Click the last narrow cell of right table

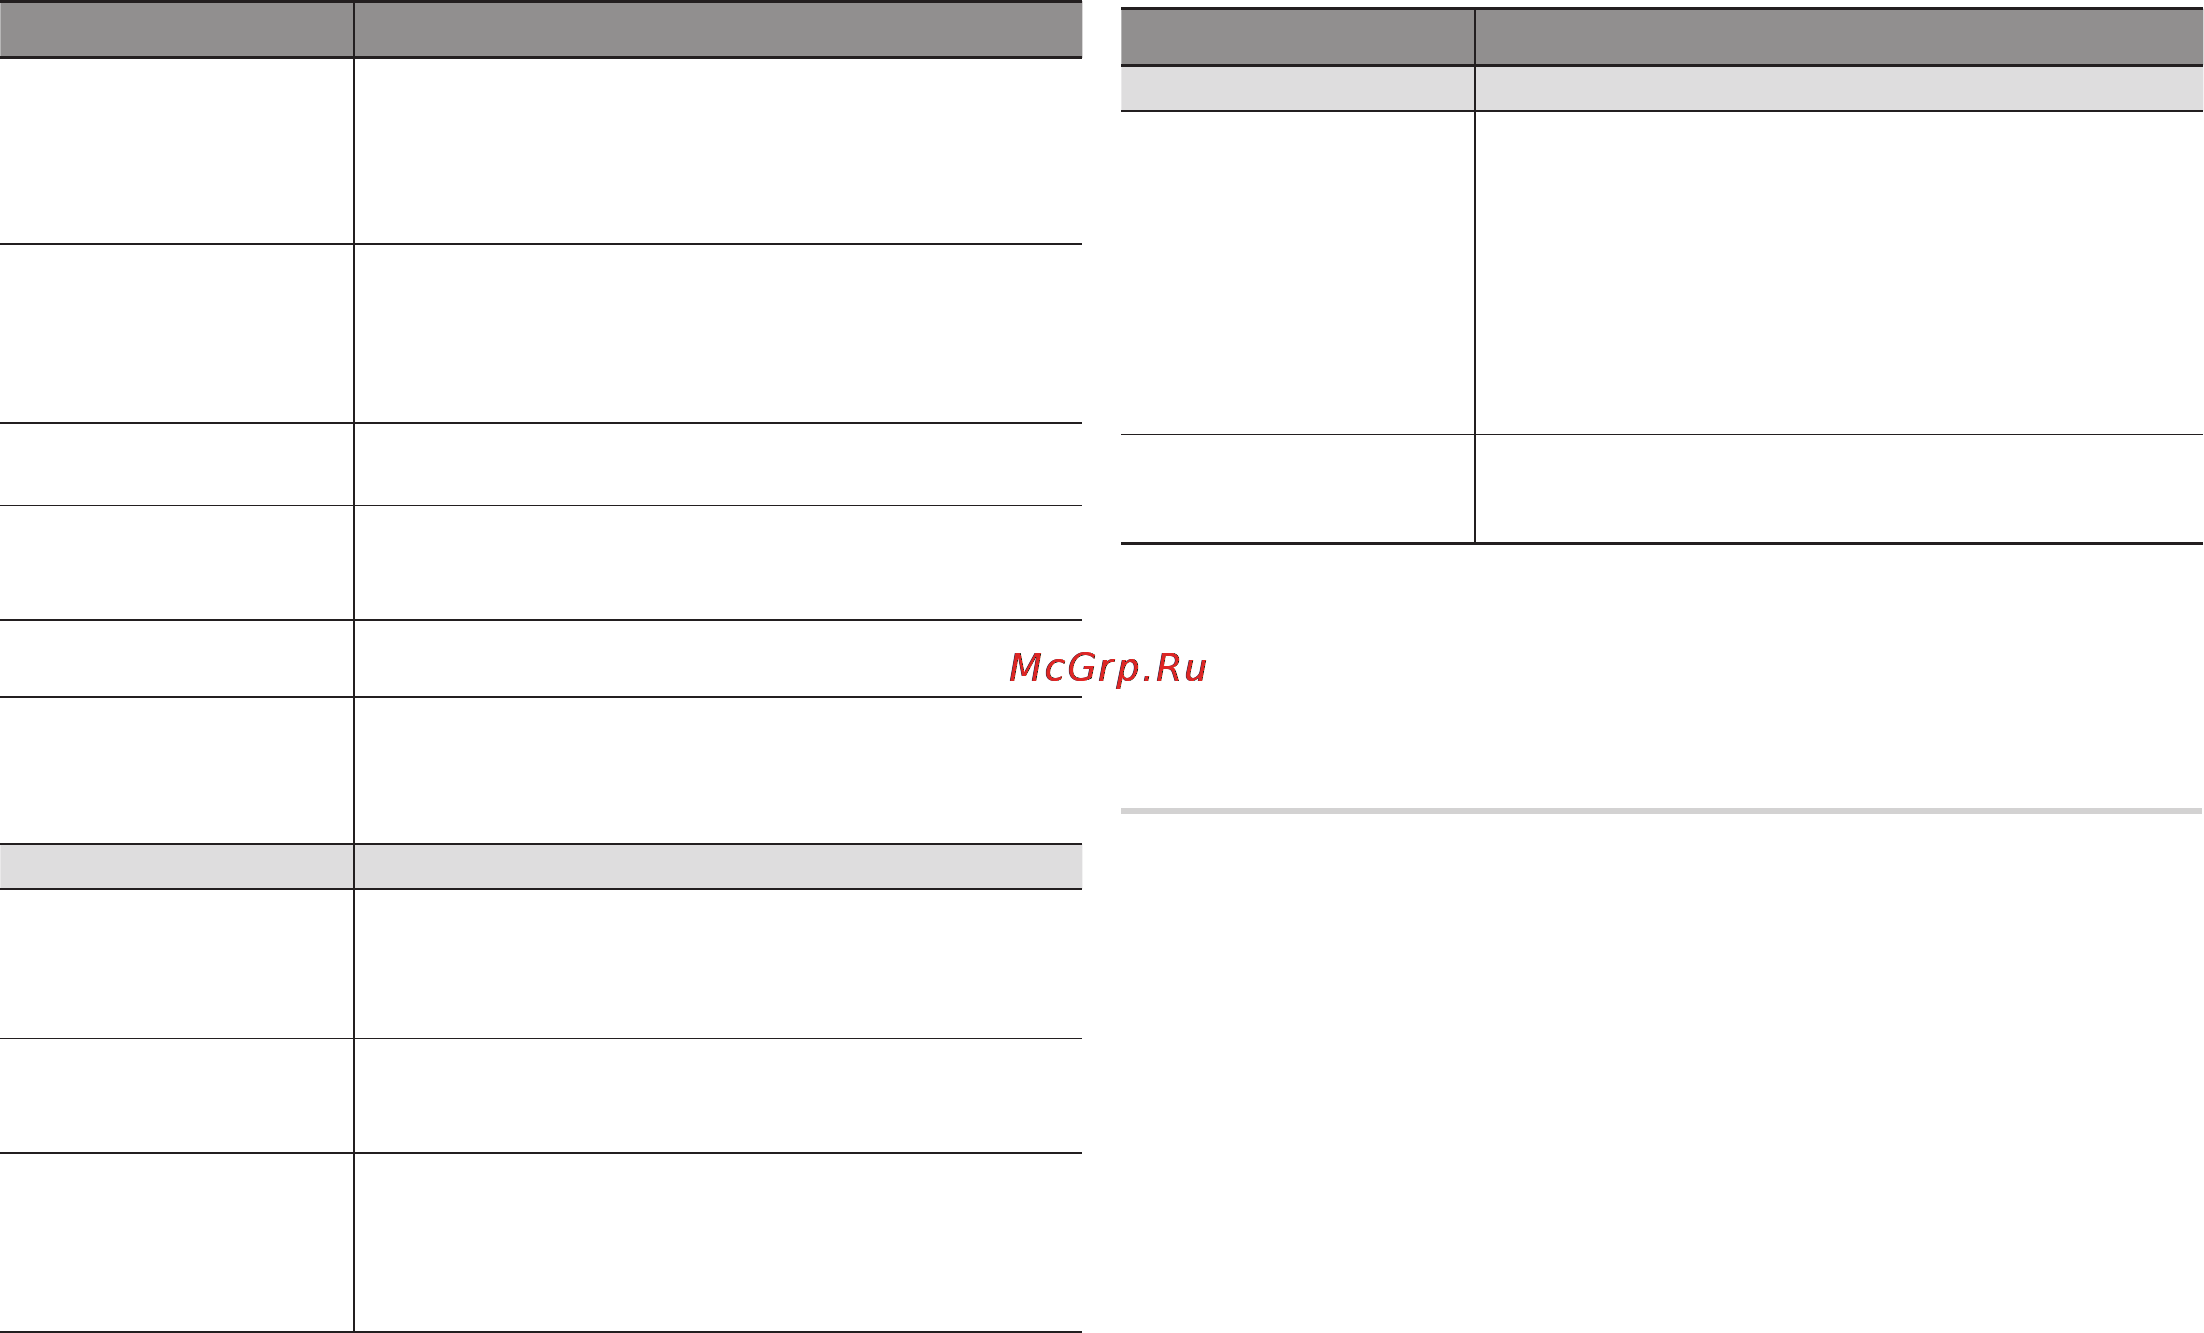[1297, 489]
